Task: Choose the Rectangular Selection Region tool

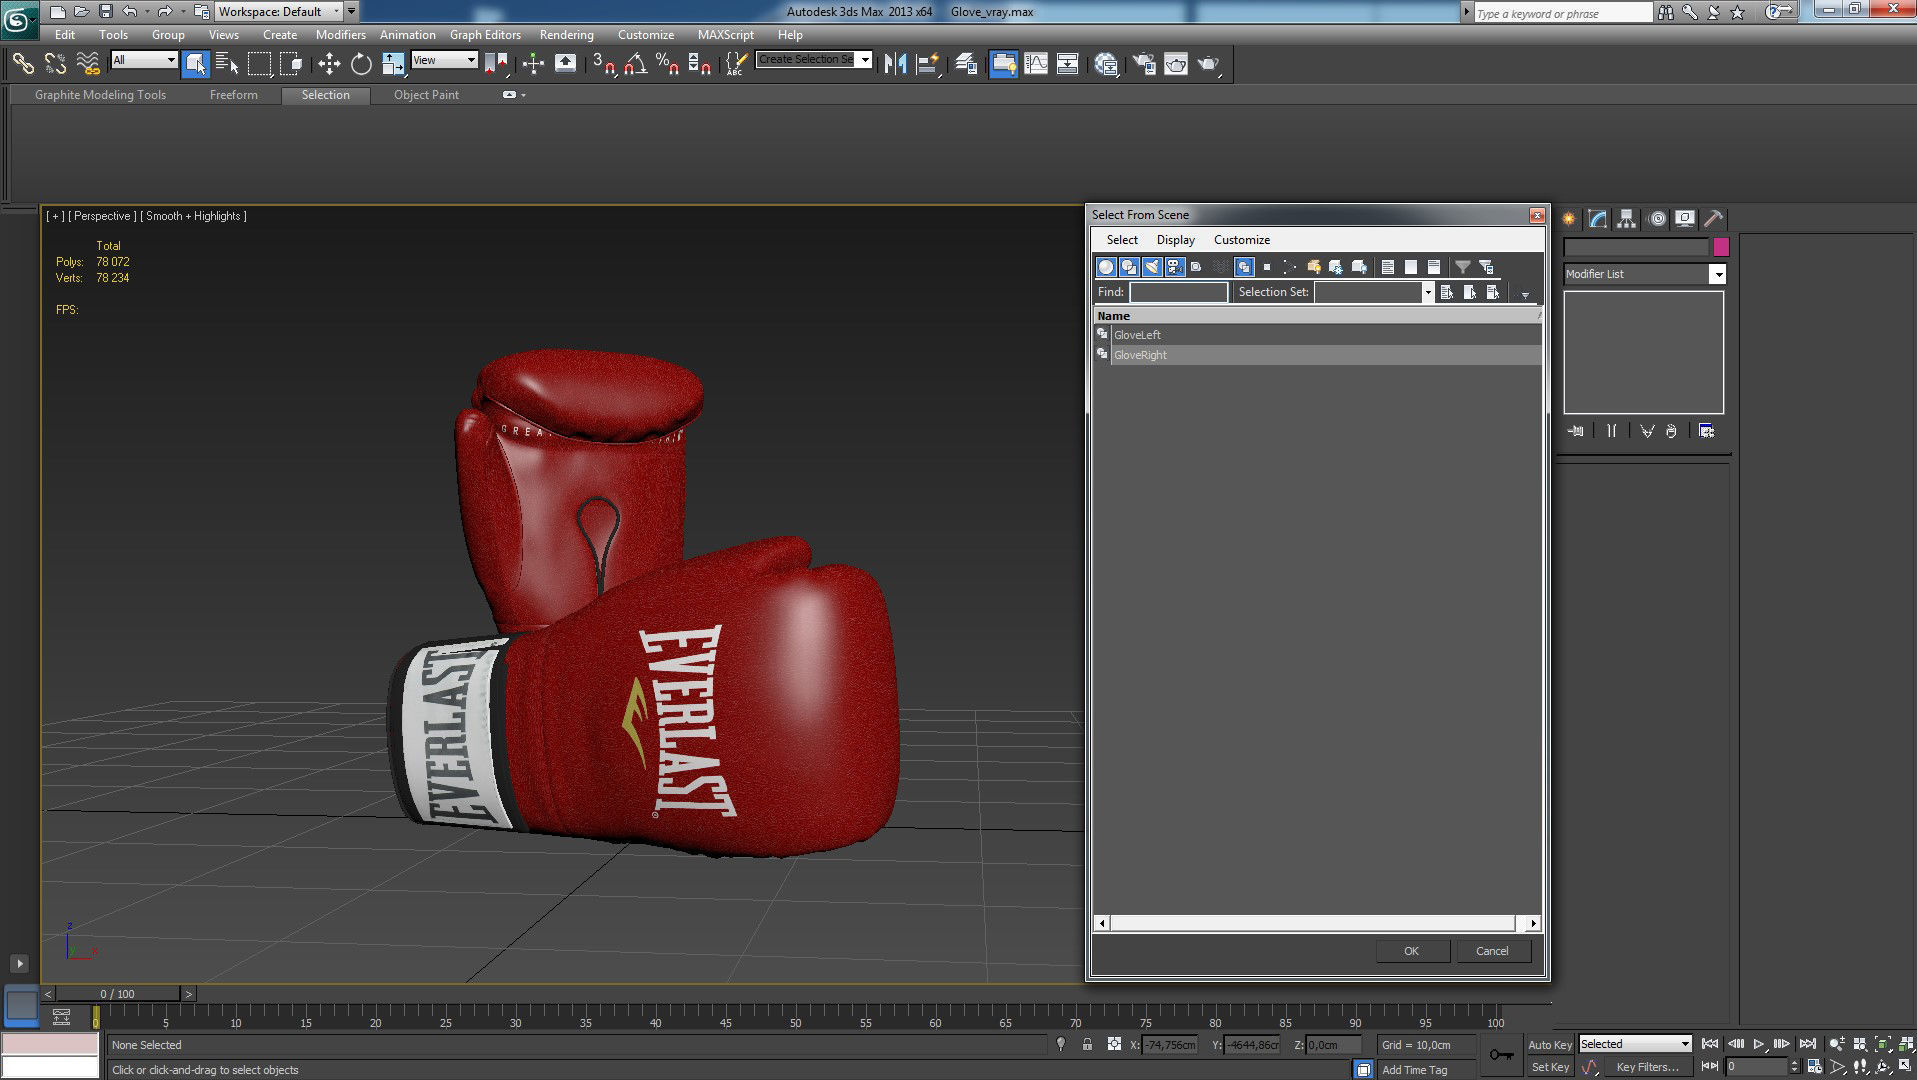Action: click(x=259, y=64)
